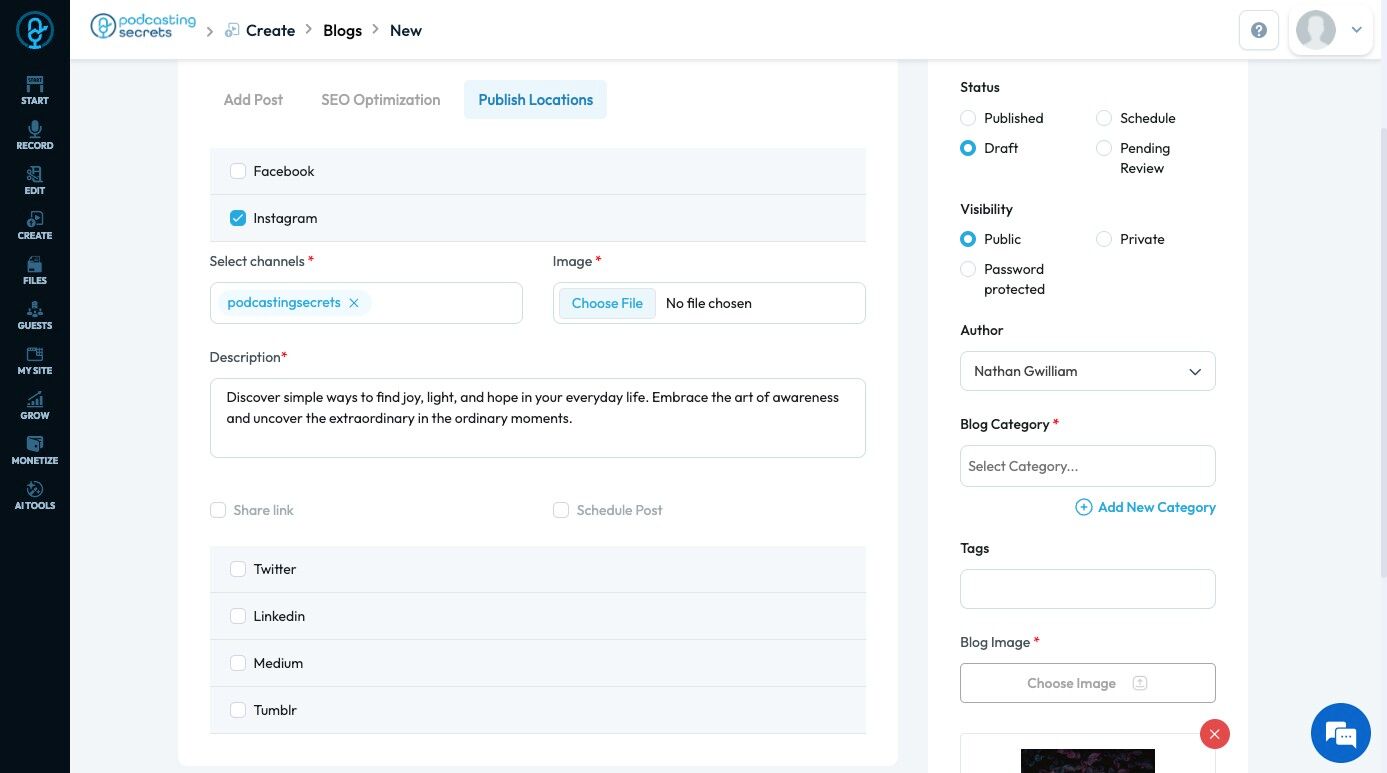The image size is (1387, 773).
Task: Tick the Share link checkbox
Action: [218, 510]
